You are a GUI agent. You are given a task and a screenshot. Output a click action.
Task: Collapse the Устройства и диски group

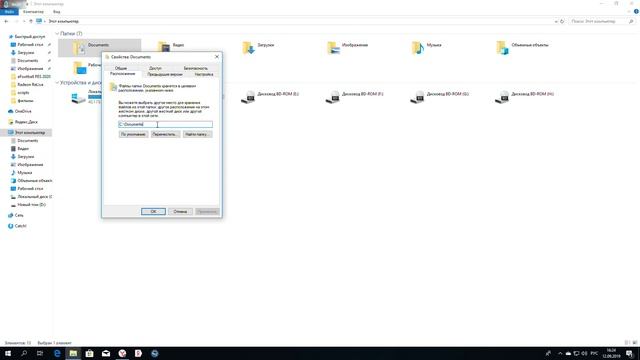coord(57,83)
